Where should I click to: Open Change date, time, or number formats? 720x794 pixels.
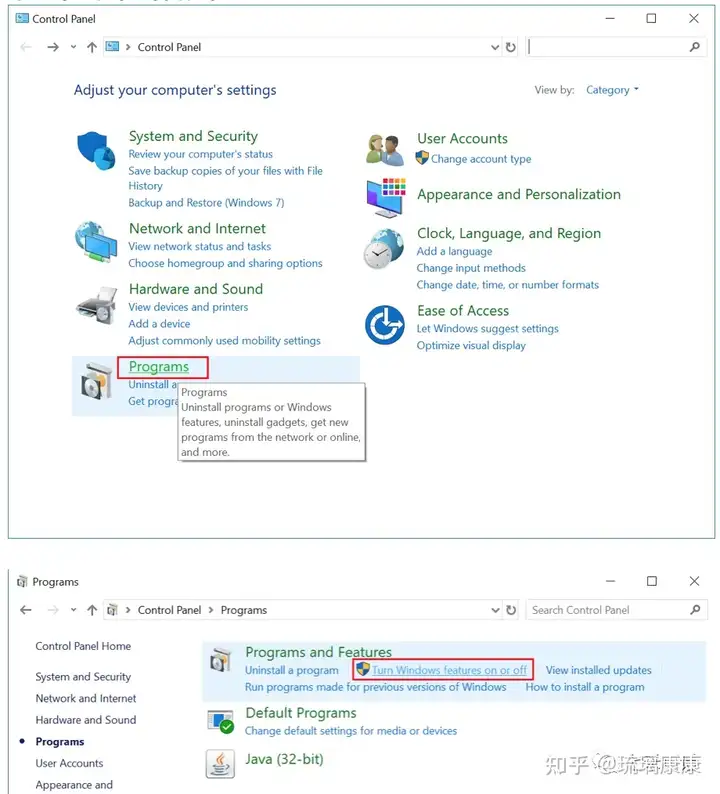pos(507,285)
